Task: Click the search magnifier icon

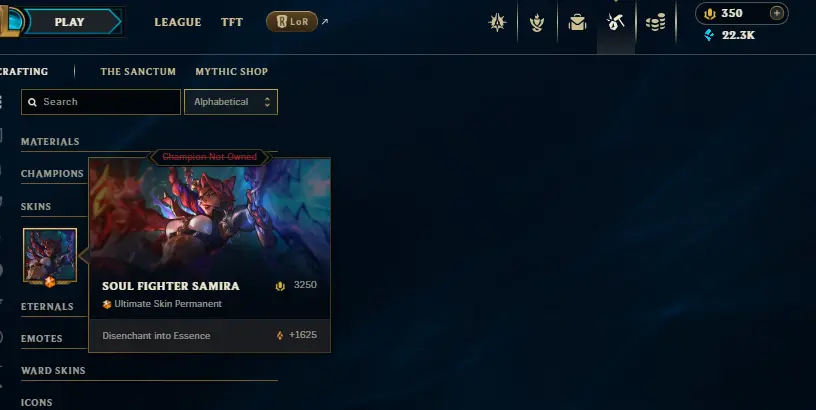Action: (x=32, y=102)
